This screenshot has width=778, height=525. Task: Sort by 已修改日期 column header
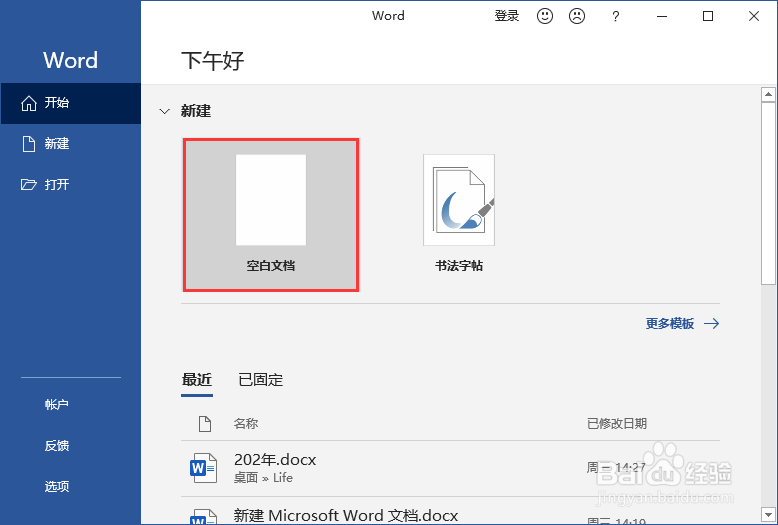617,424
